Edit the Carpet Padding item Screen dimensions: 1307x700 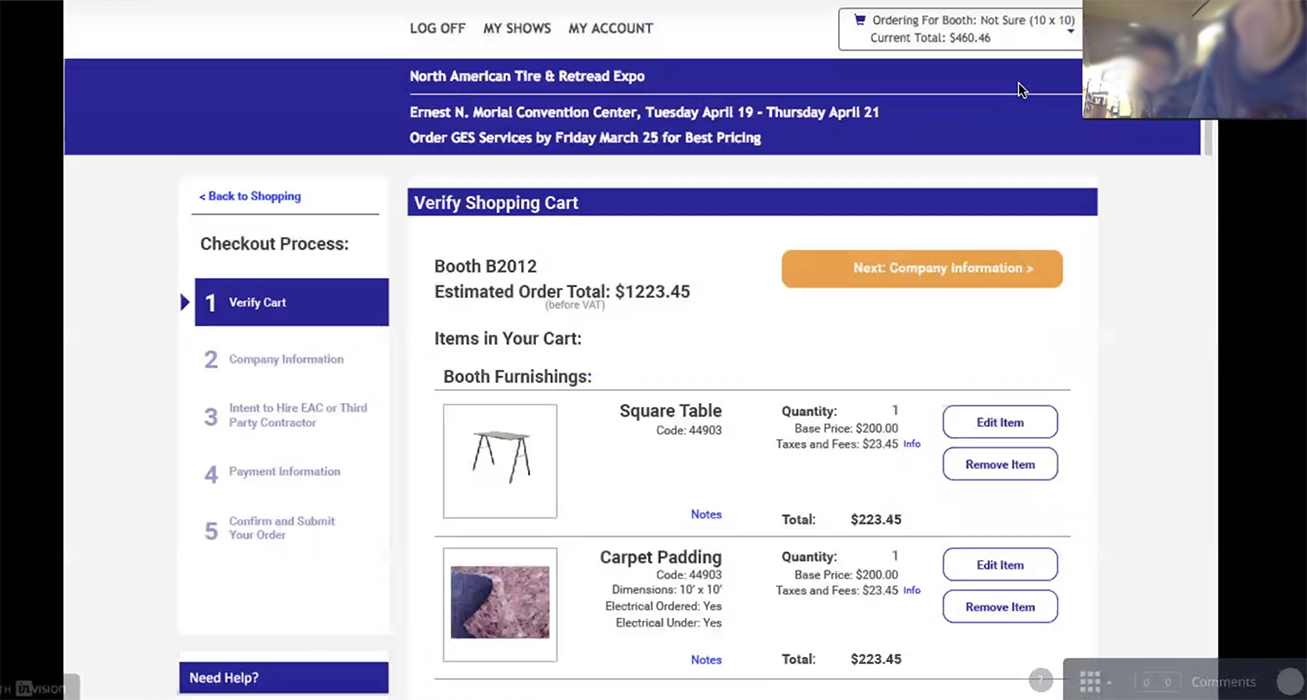[x=1000, y=564]
